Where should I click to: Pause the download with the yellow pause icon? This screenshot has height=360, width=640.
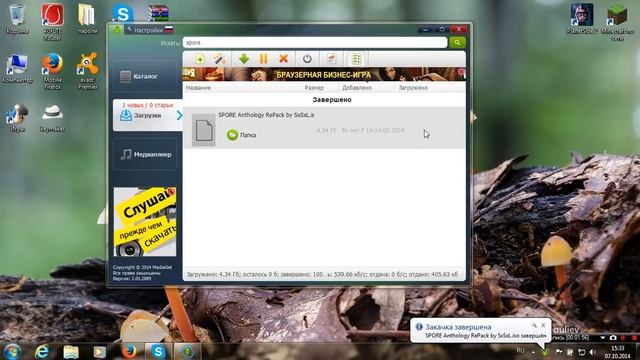pyautogui.click(x=264, y=59)
